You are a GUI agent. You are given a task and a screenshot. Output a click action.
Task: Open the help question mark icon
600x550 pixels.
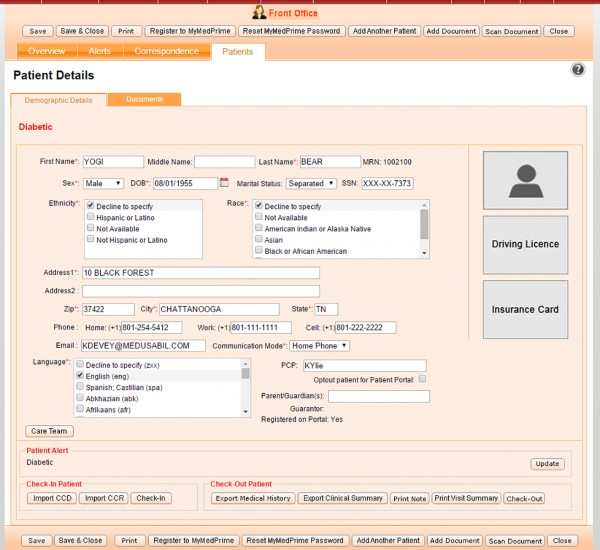[x=578, y=70]
